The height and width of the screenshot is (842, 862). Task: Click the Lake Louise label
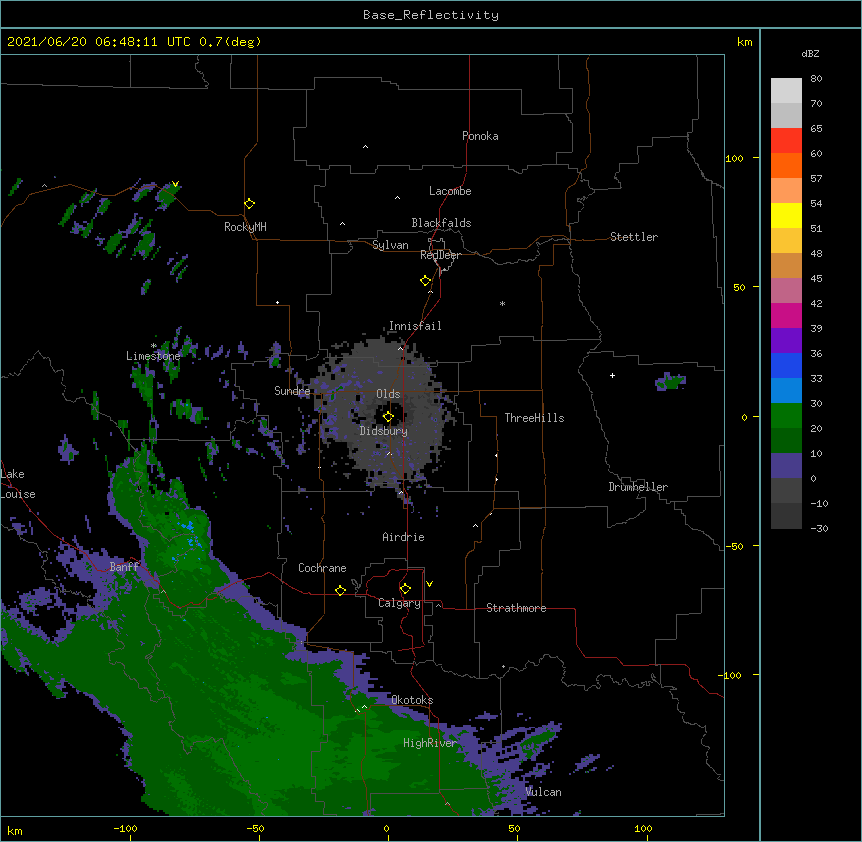pyautogui.click(x=18, y=484)
